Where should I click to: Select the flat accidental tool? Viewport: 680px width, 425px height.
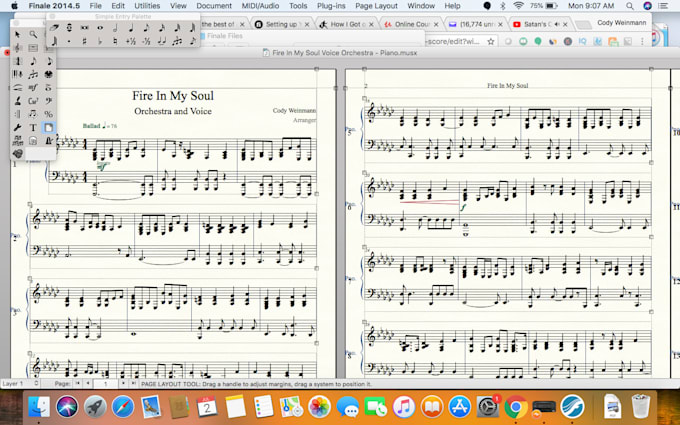coord(100,41)
